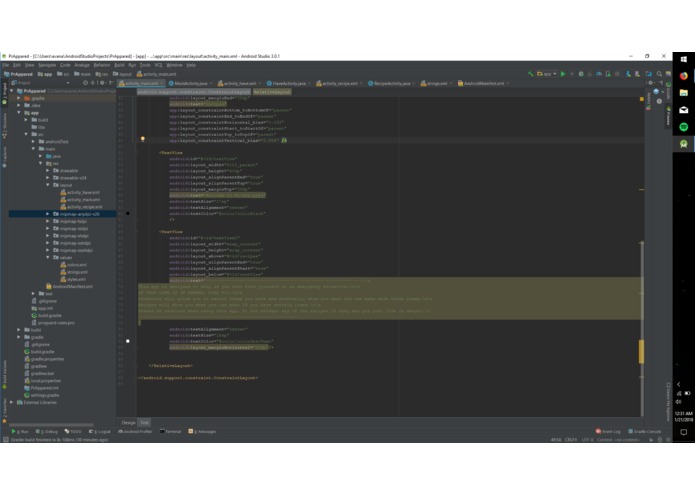Expand the drawable folder
The width and height of the screenshot is (695, 494).
pos(48,171)
